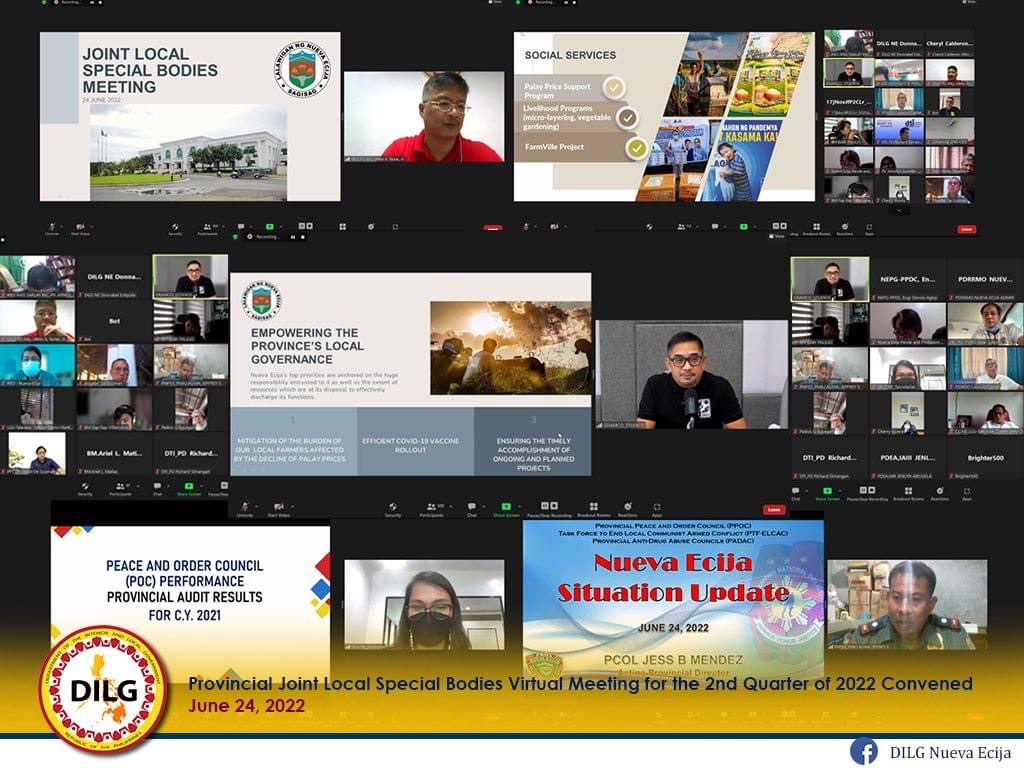1024x768 pixels.
Task: Show more participants chevron below Social Services gallery
Action: [x=899, y=210]
